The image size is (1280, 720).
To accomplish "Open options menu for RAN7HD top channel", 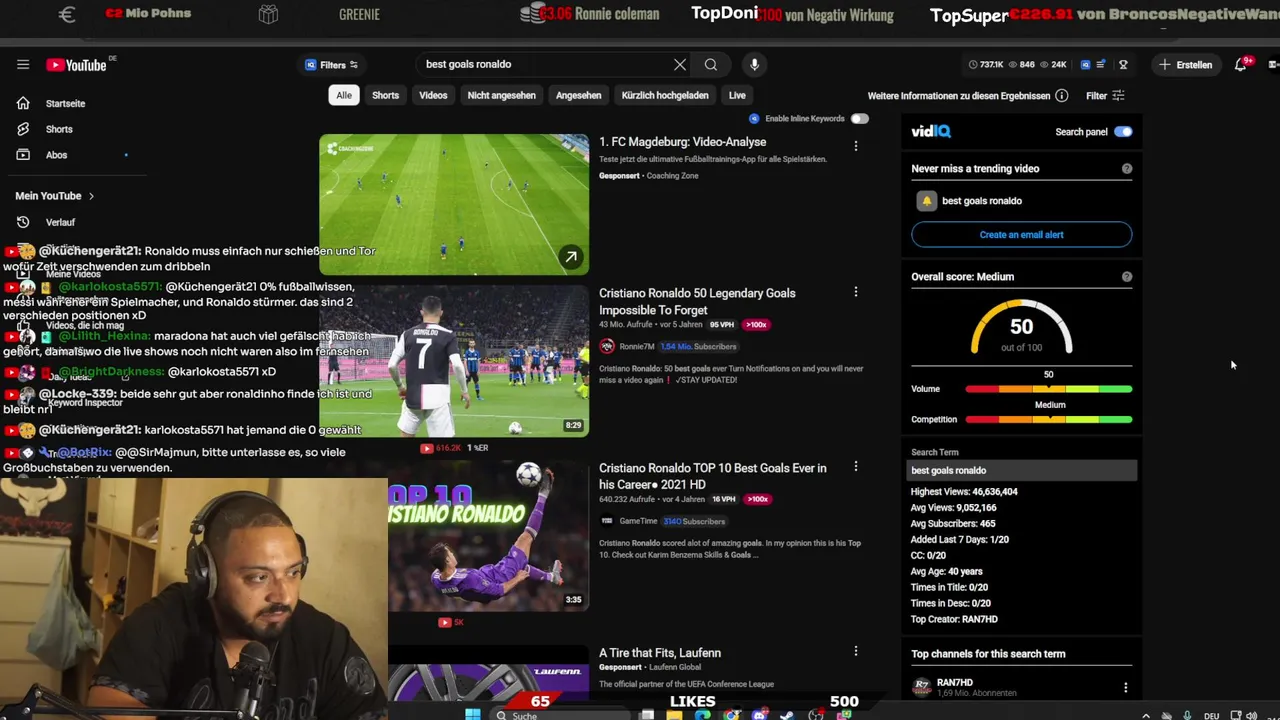I will point(1125,688).
